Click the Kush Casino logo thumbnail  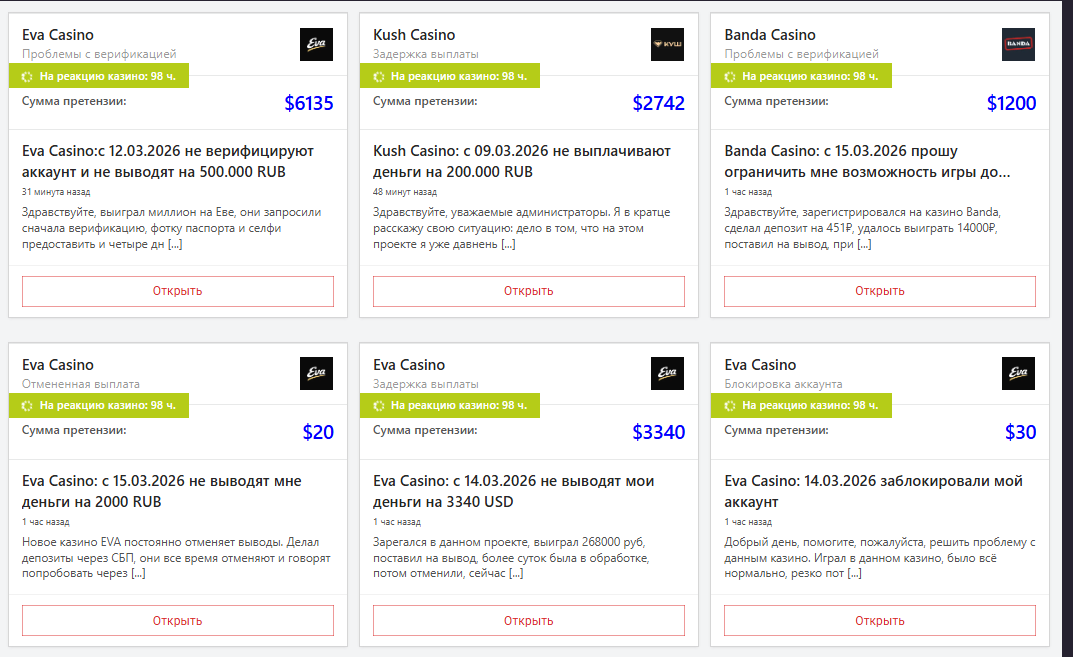667,44
